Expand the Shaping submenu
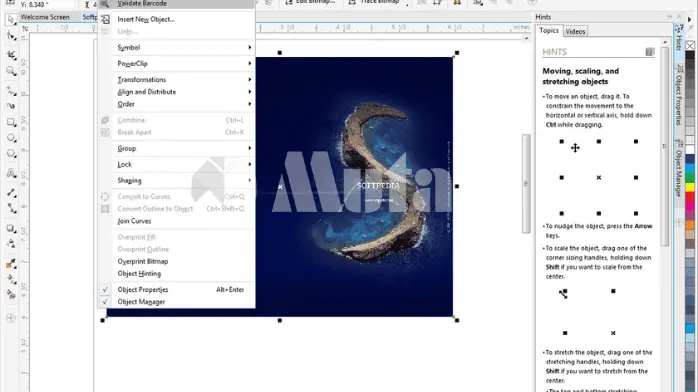The width and height of the screenshot is (698, 392). pos(177,180)
